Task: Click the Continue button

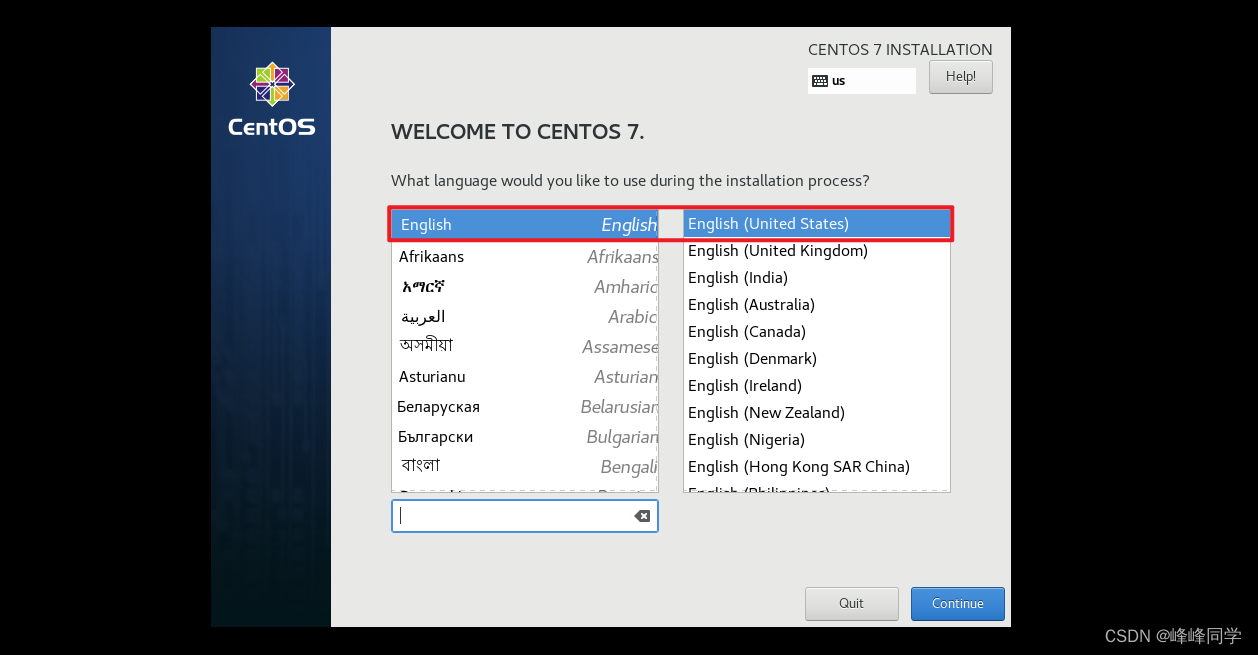Action: tap(957, 604)
